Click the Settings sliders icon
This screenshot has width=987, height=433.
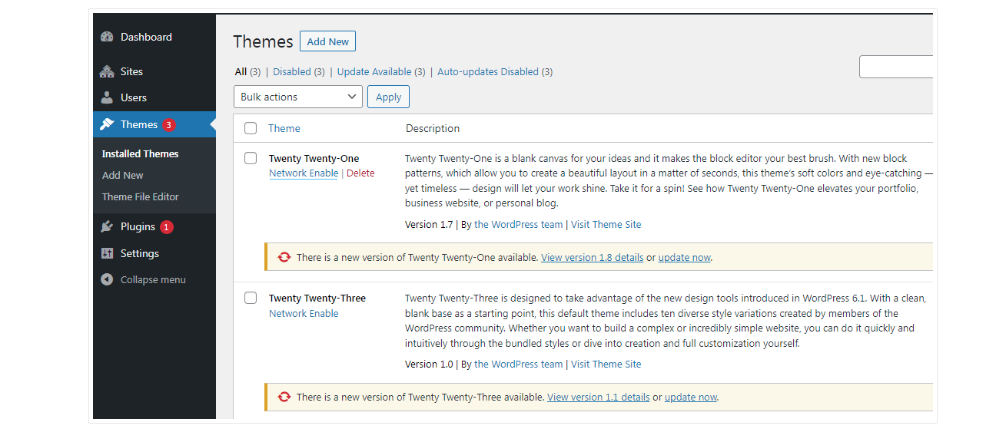(106, 253)
